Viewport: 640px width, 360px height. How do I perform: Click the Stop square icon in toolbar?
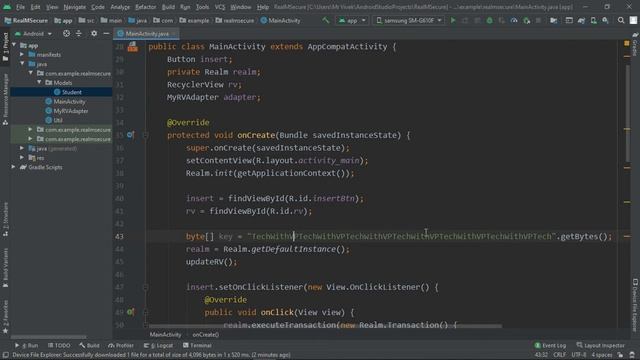click(538, 20)
